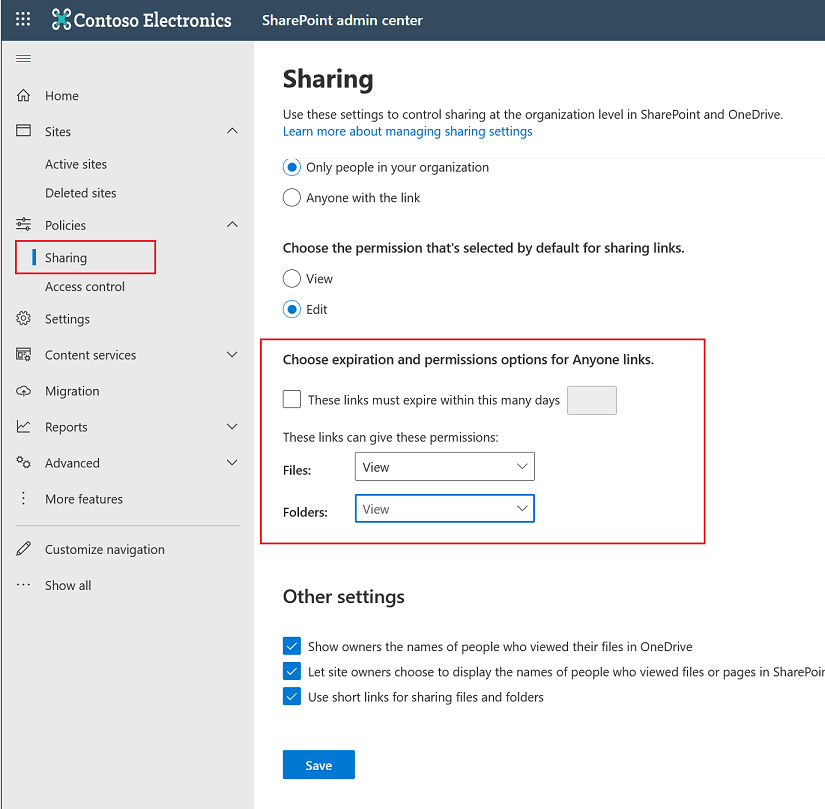Viewport: 825px width, 809px height.
Task: Uncheck Use short links for sharing
Action: 292,696
